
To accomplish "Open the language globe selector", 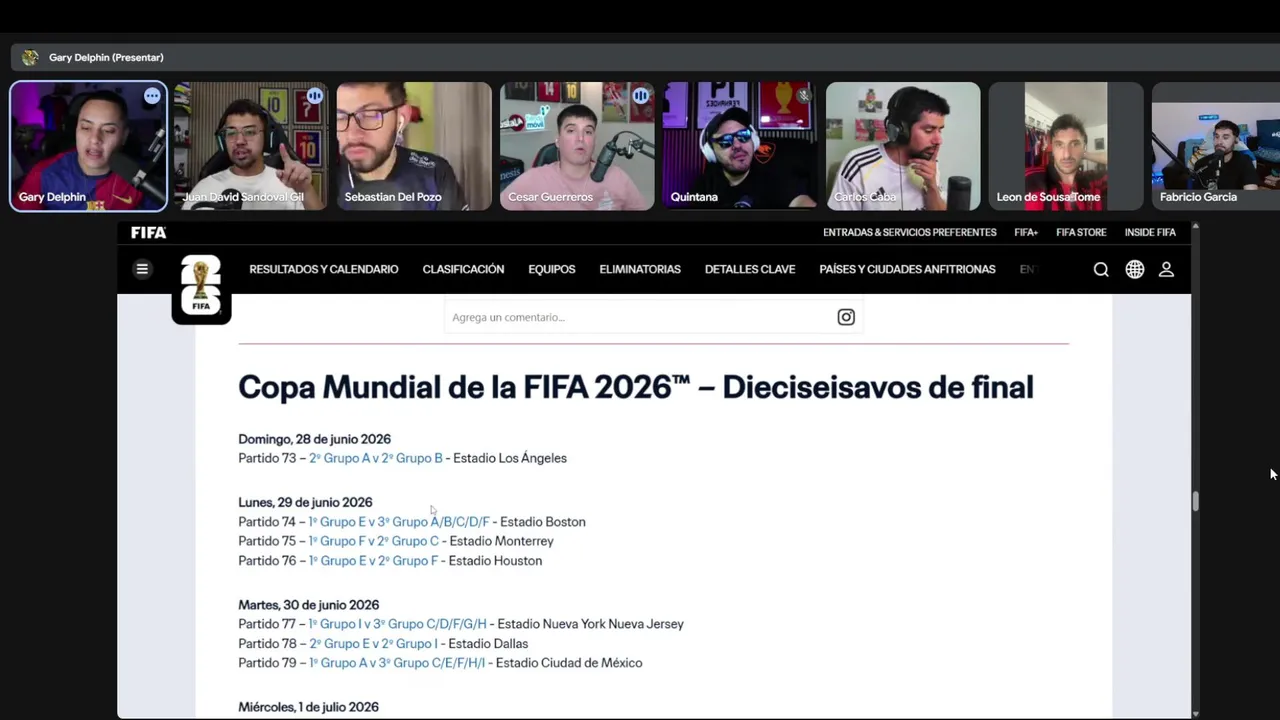I will tap(1134, 269).
